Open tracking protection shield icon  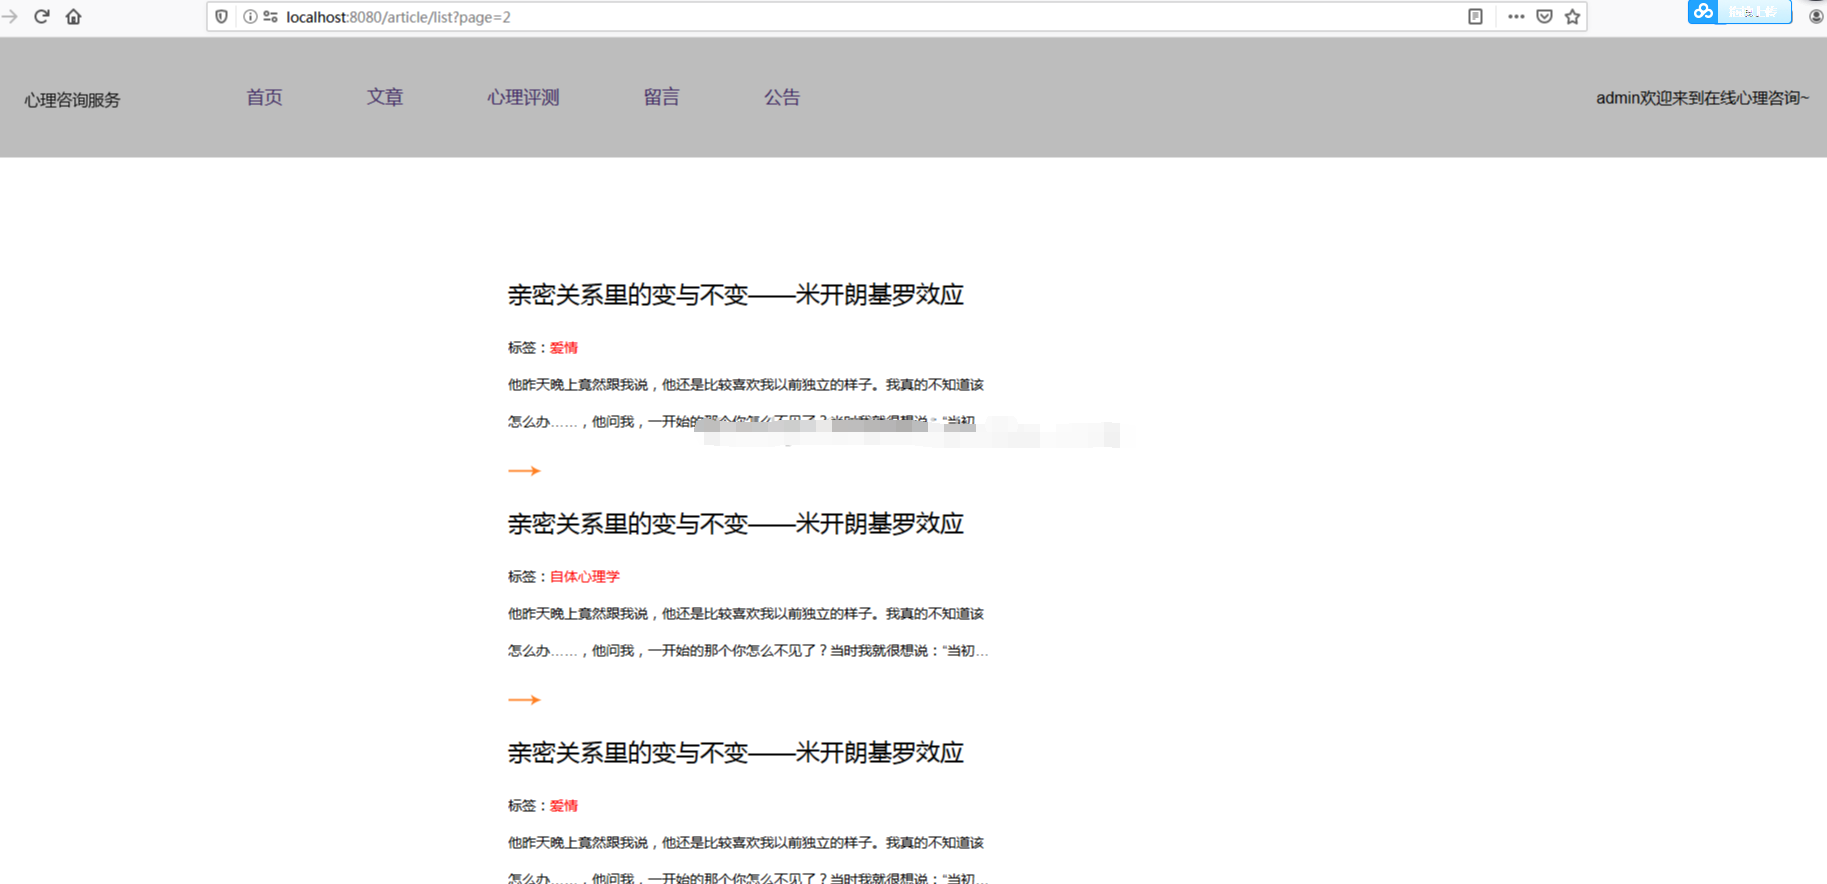222,16
